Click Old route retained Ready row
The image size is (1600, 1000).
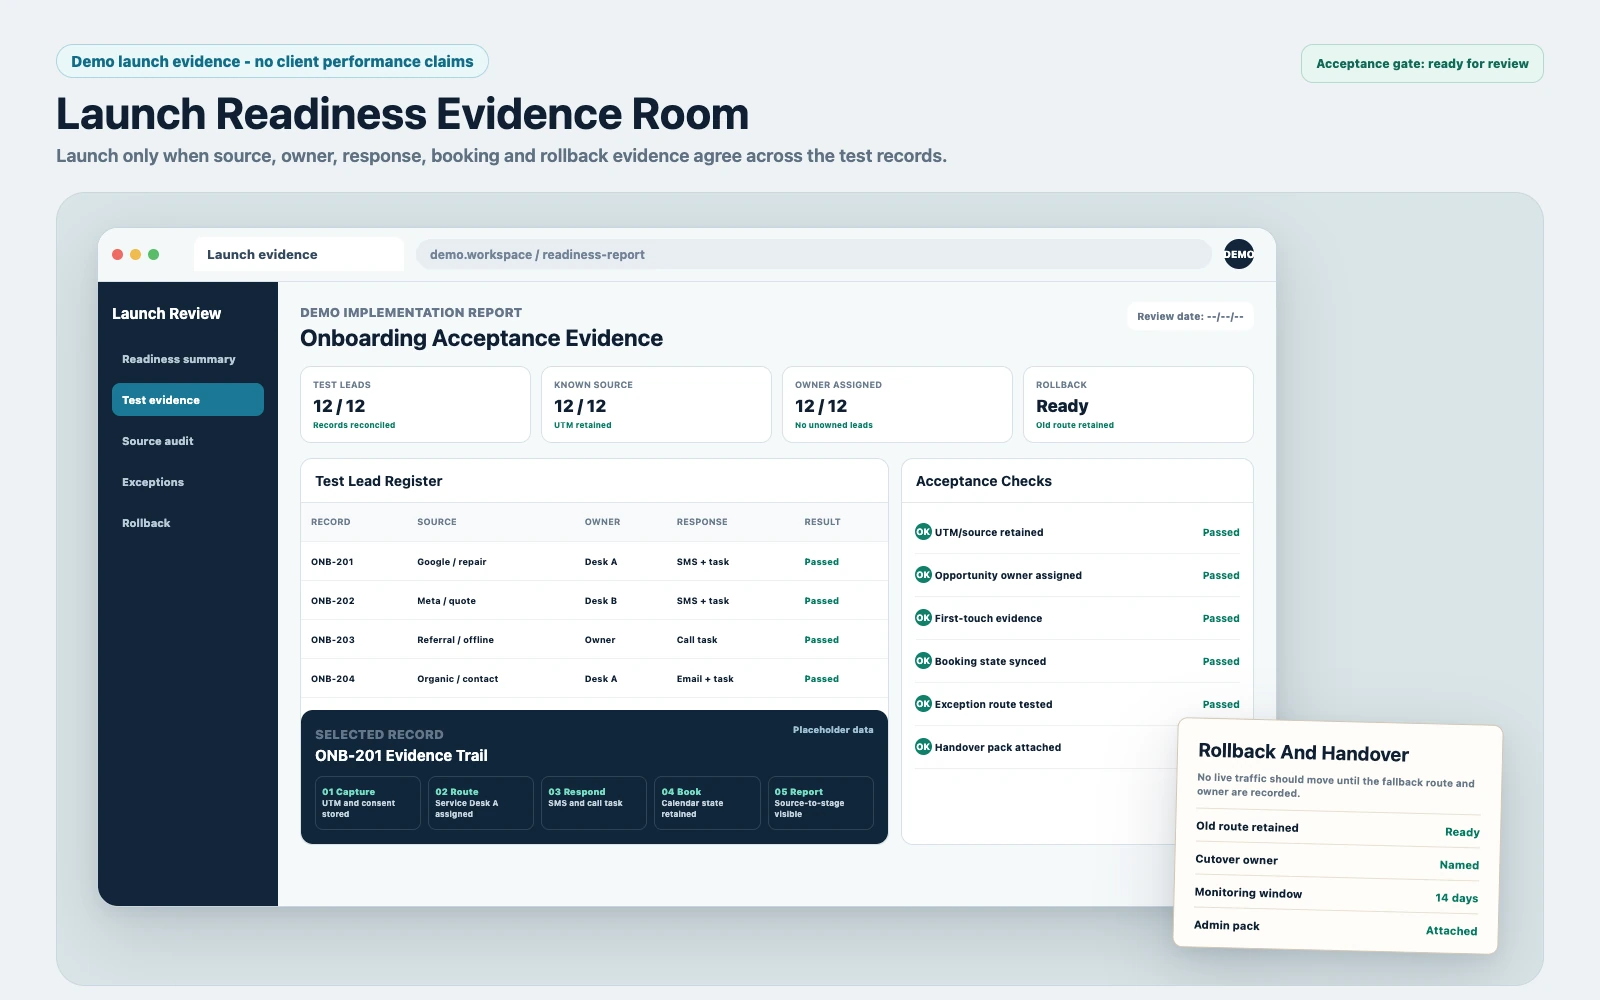coord(1338,829)
